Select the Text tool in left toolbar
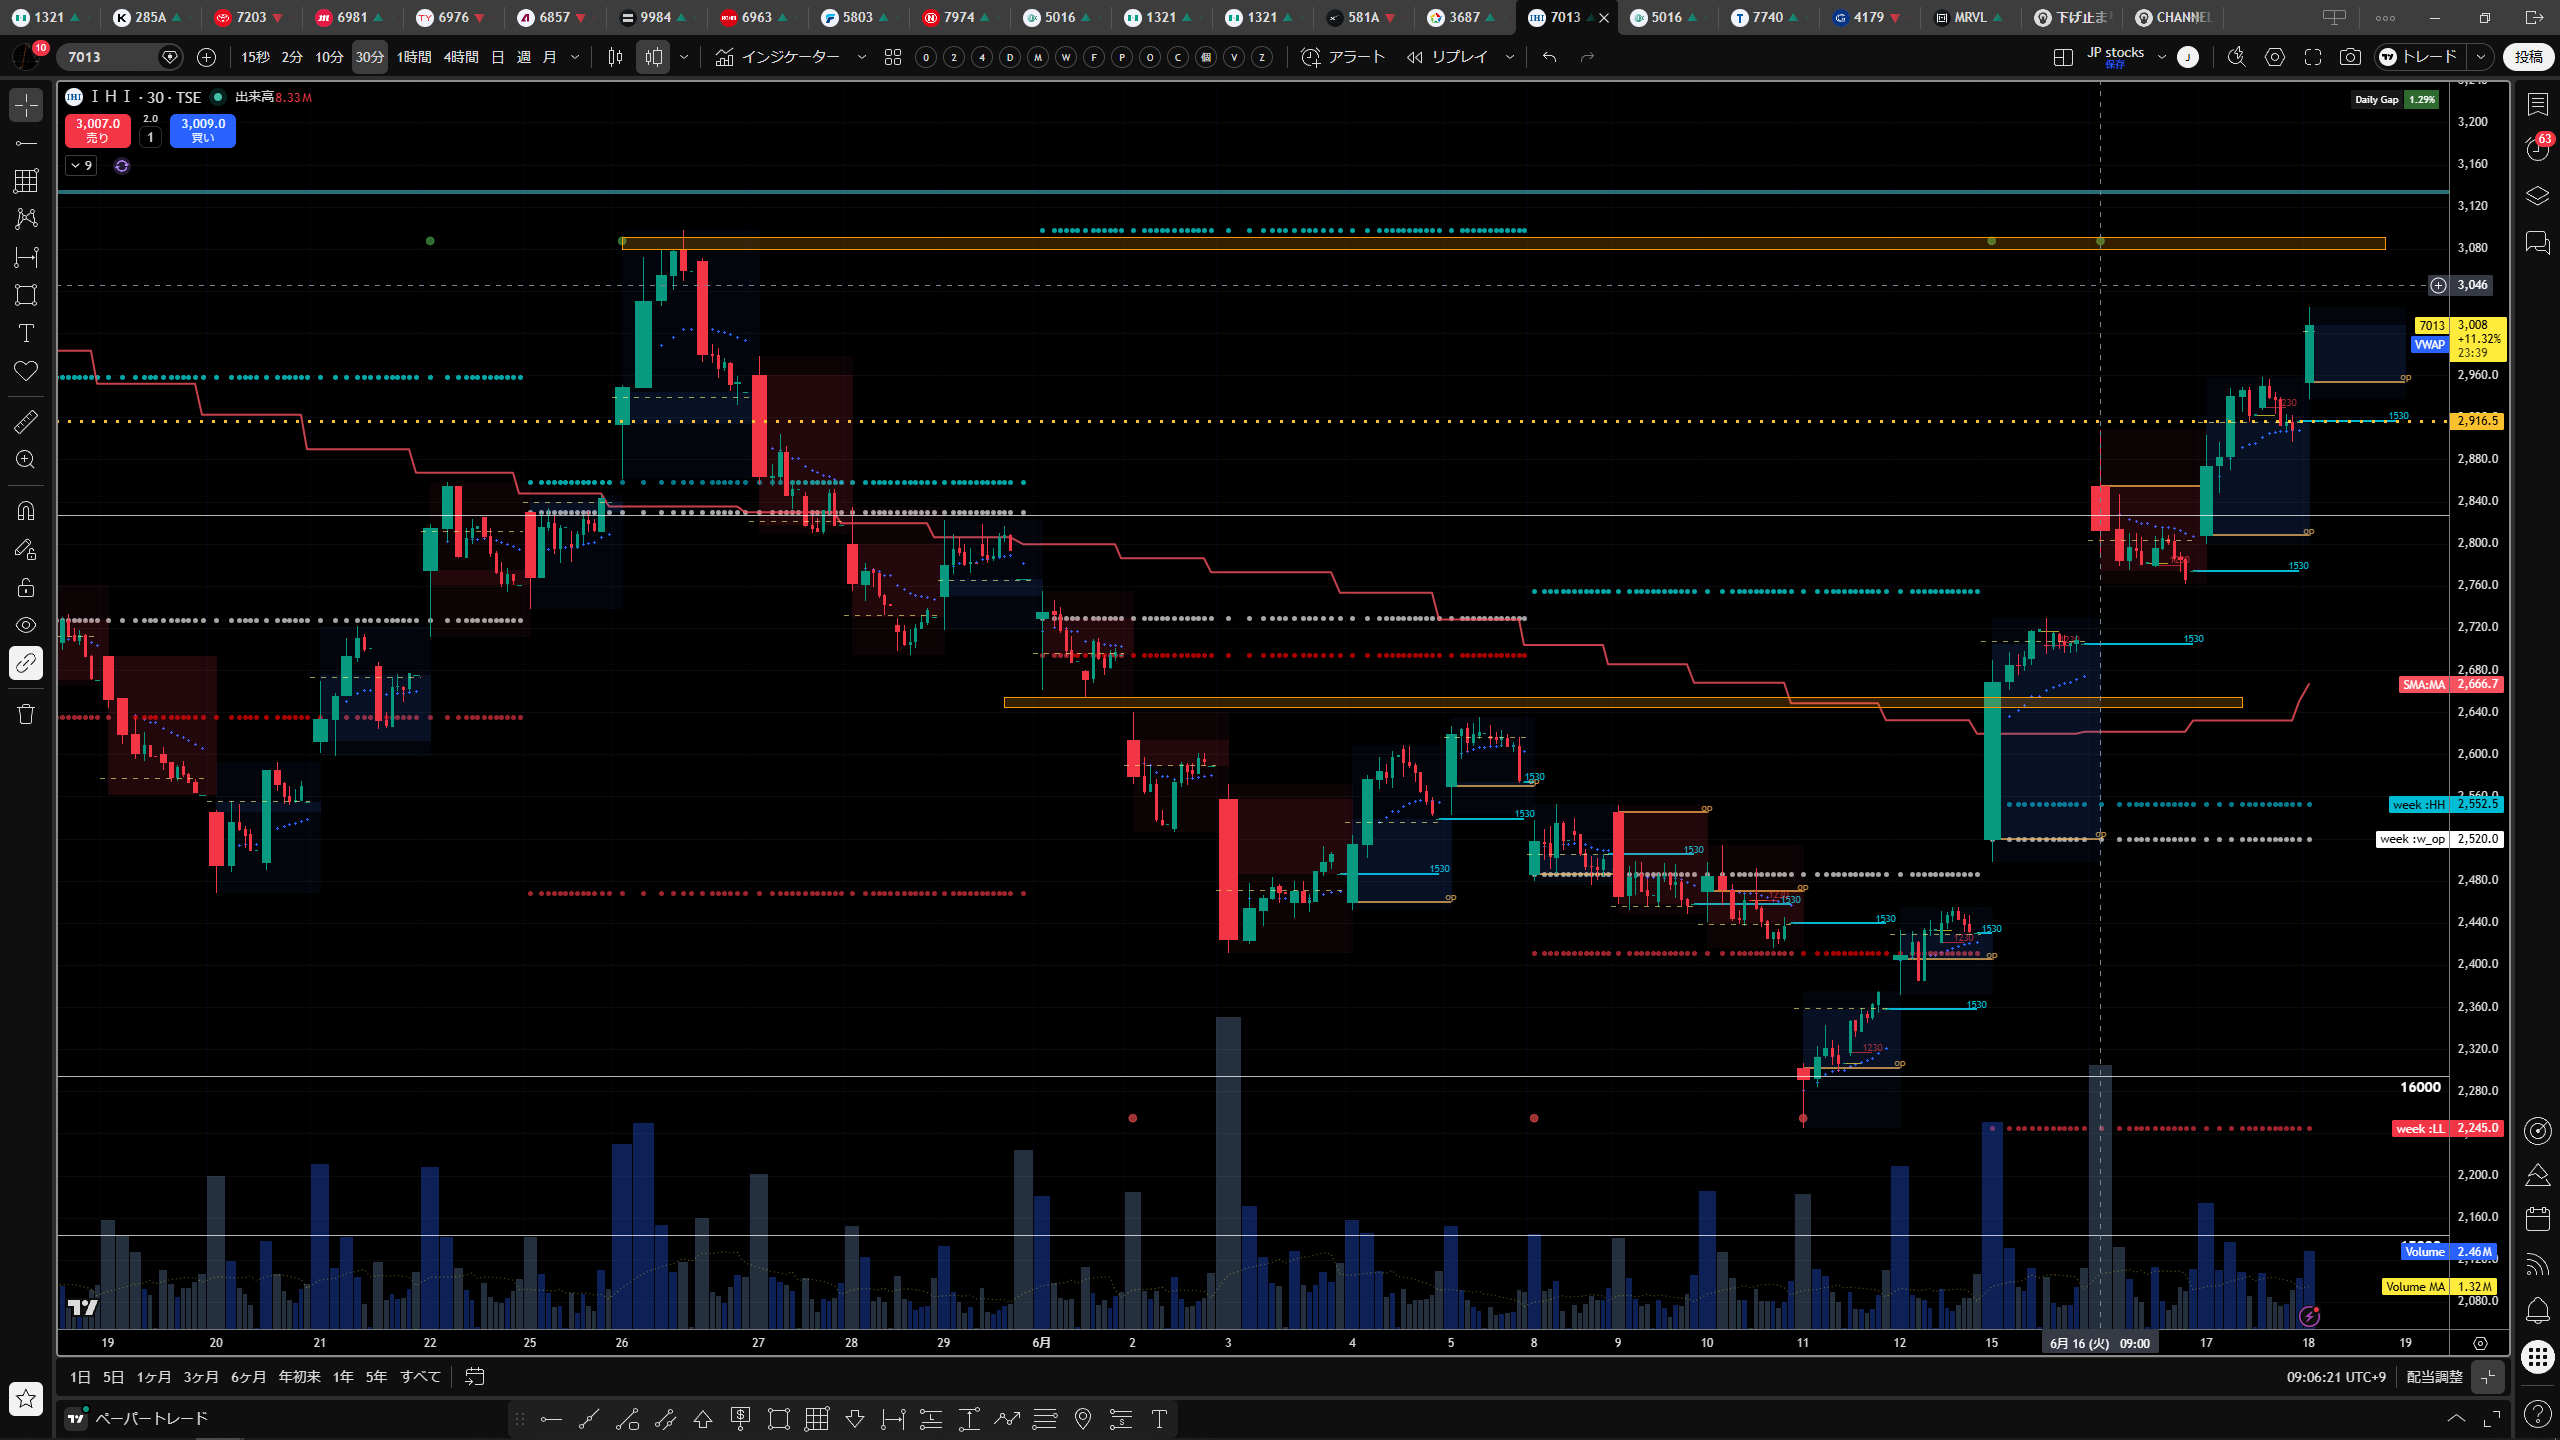 tap(26, 333)
